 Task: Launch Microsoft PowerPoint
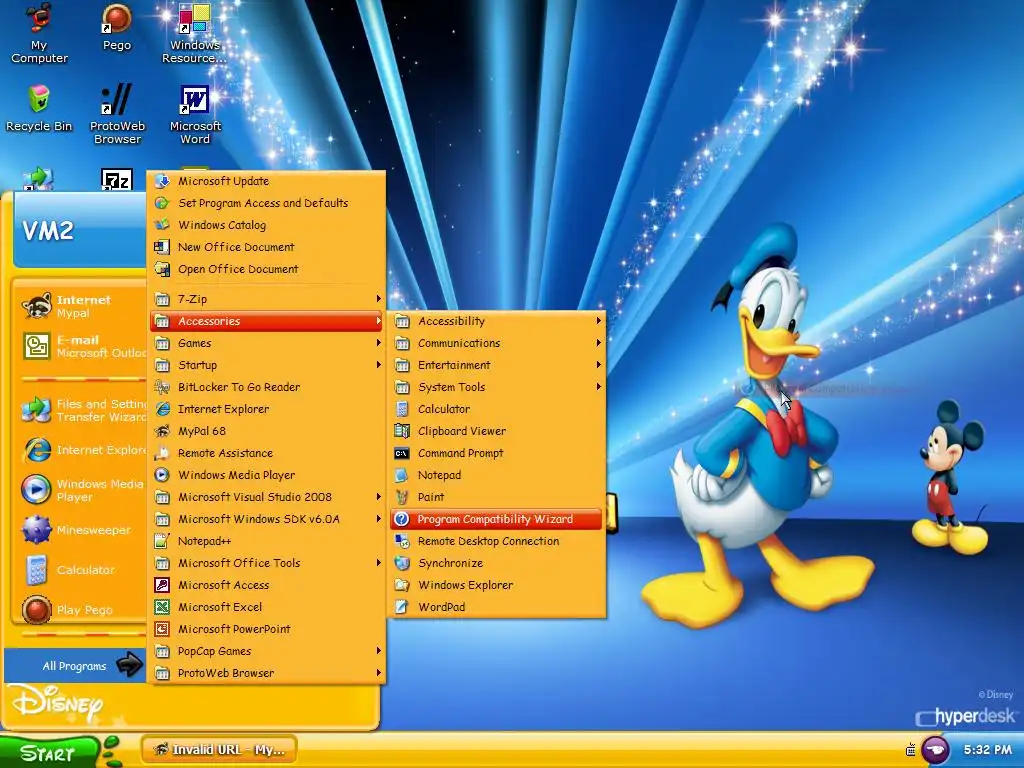coord(266,629)
